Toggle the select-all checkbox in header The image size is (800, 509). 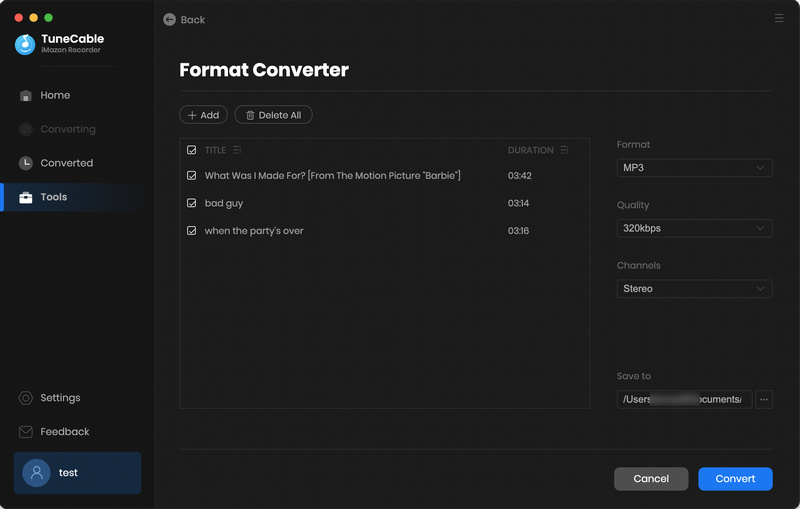(x=191, y=150)
